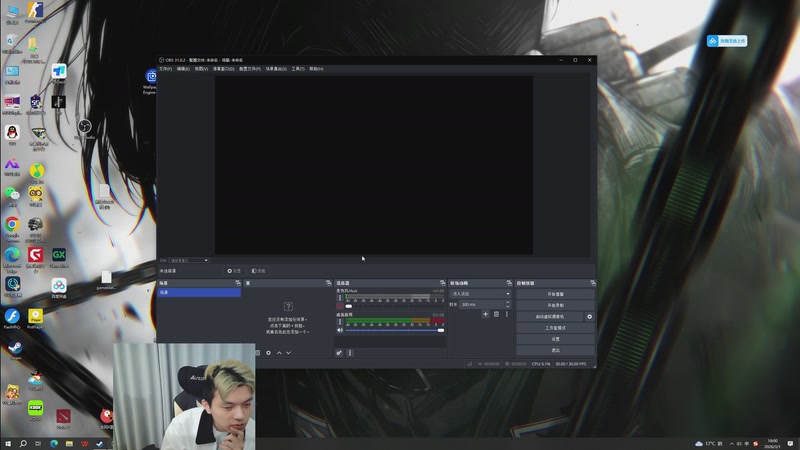Move source down with the down arrow
This screenshot has width=800, height=450.
[x=288, y=353]
